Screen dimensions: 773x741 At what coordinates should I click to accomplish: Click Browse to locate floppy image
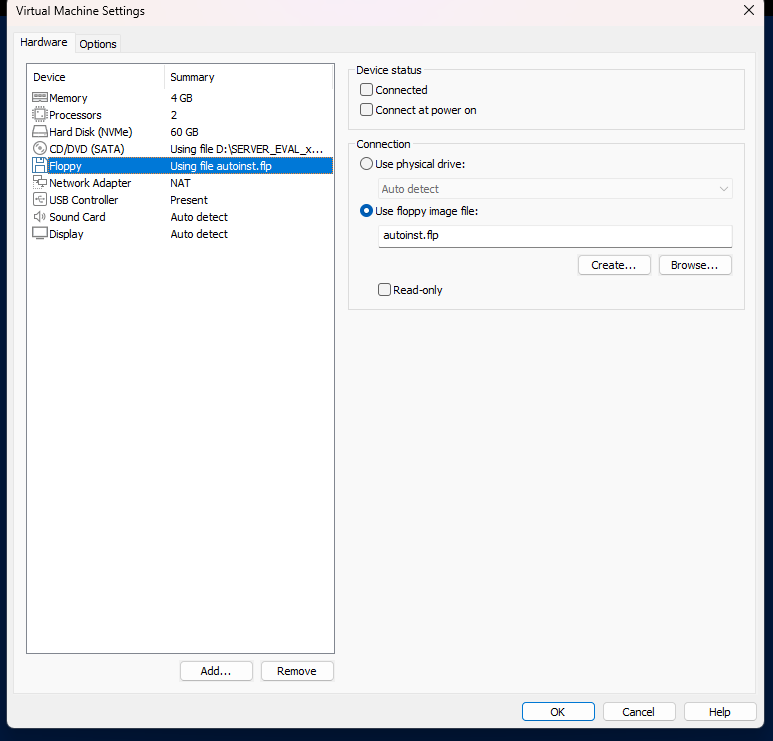click(695, 265)
